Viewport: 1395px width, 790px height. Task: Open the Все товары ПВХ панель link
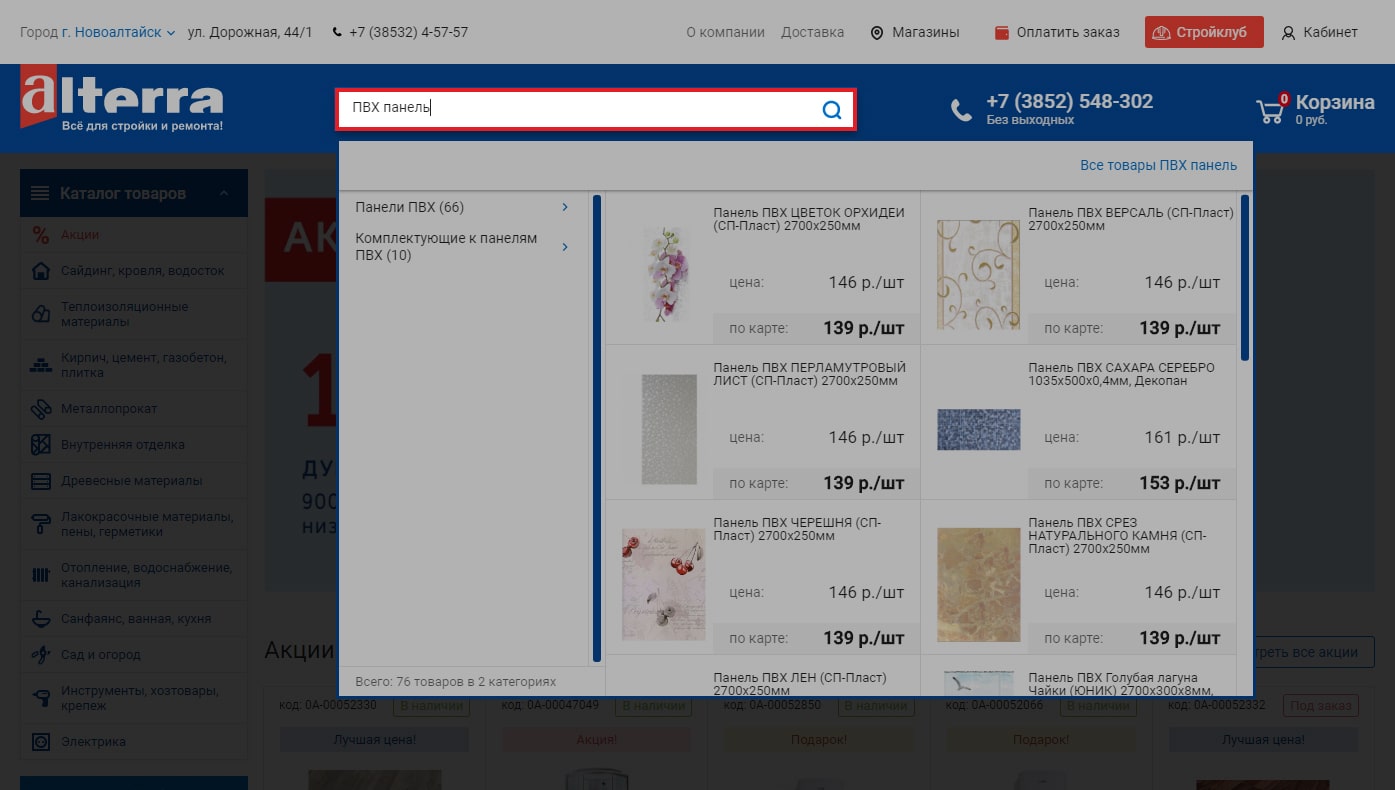[x=1158, y=165]
